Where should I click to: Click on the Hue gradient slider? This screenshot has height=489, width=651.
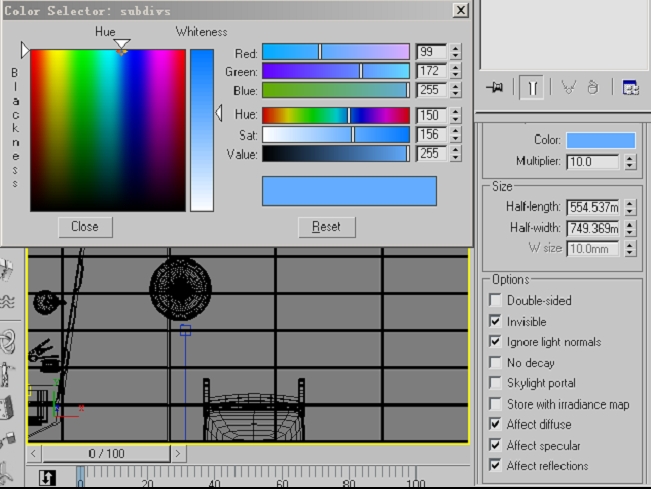335,115
